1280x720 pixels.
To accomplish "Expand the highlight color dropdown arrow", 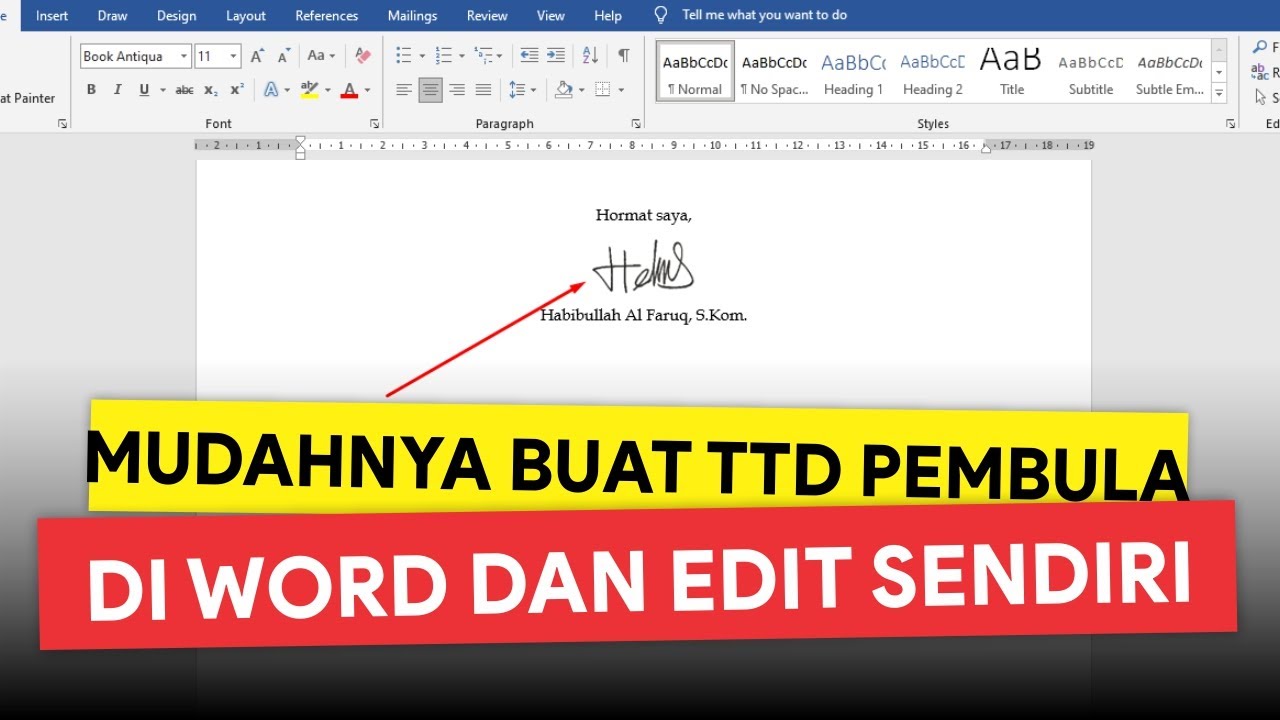I will click(327, 90).
